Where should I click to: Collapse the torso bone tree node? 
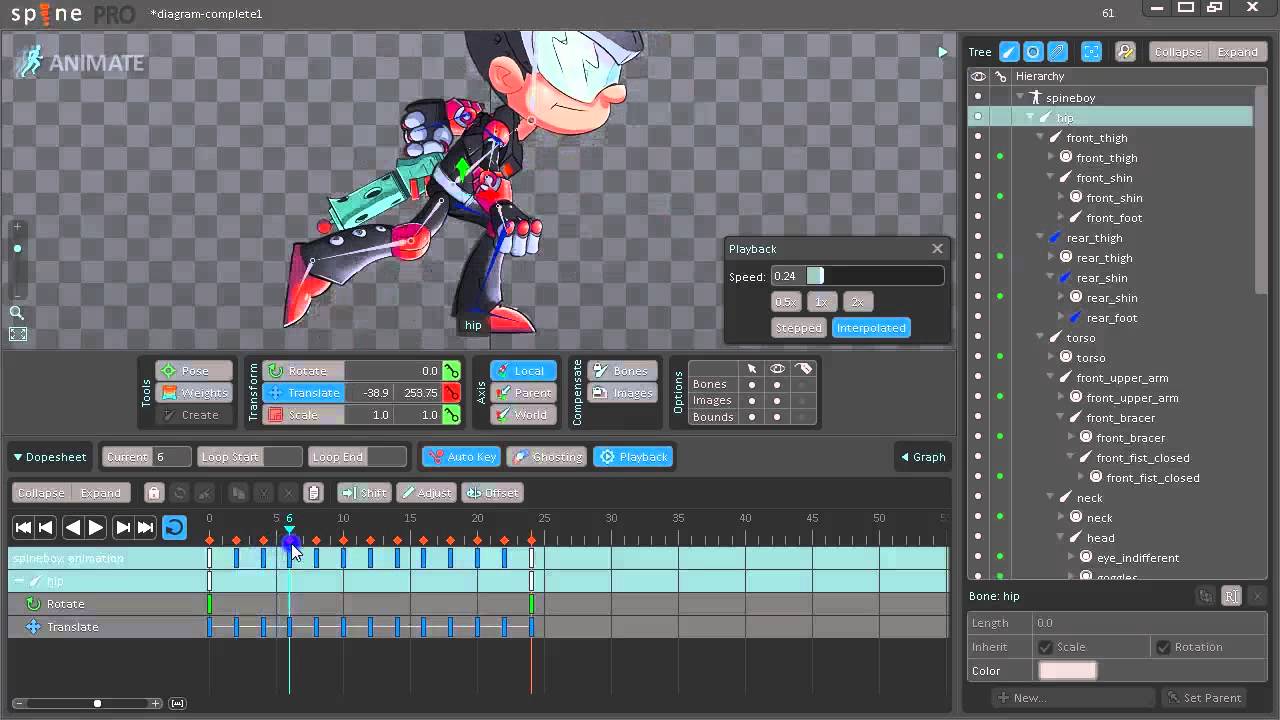(1040, 338)
